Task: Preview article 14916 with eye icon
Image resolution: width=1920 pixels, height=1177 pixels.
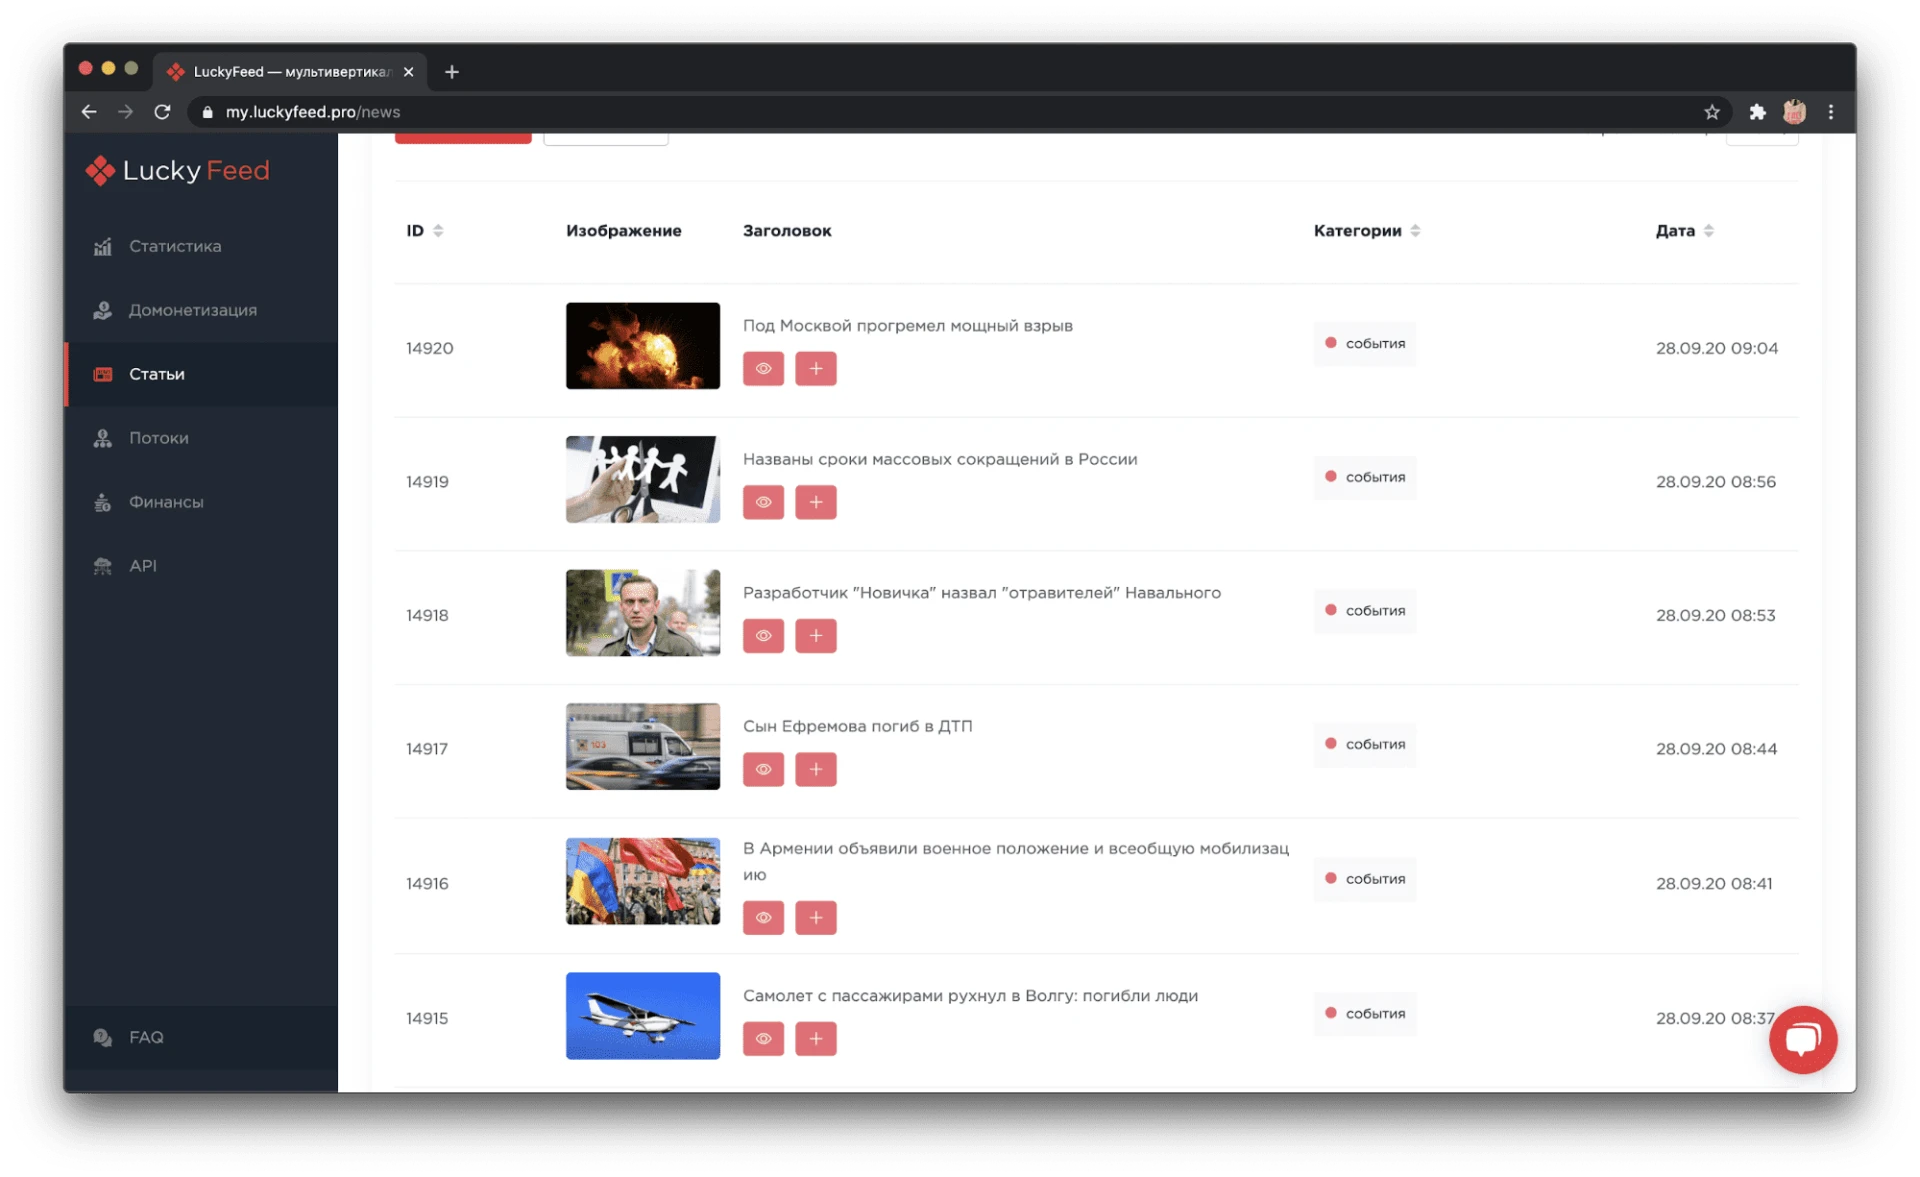Action: point(763,918)
